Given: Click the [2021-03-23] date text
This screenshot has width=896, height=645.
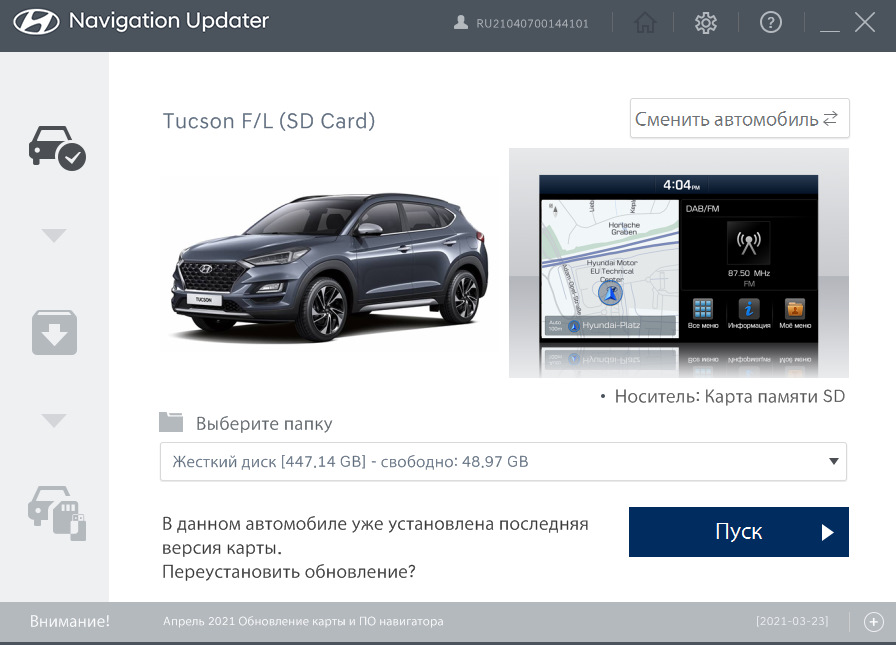Looking at the screenshot, I should [792, 621].
